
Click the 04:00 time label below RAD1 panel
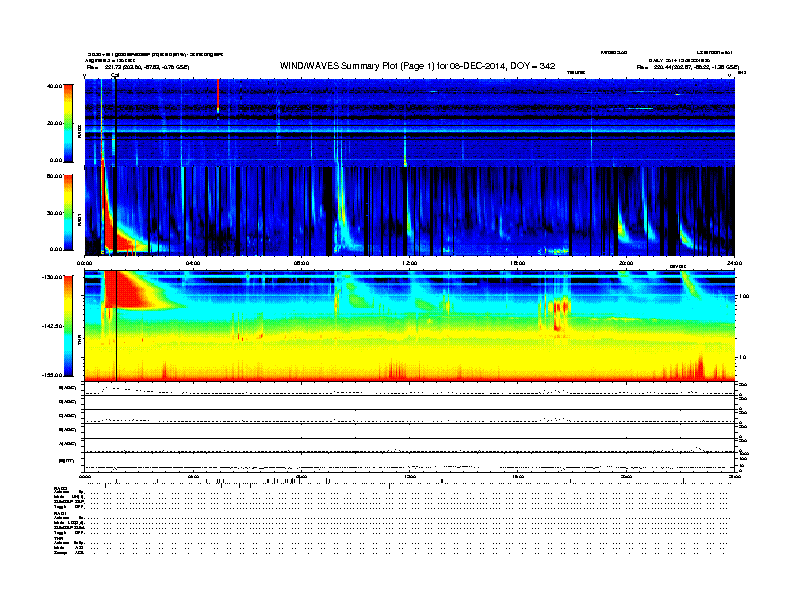[x=193, y=263]
